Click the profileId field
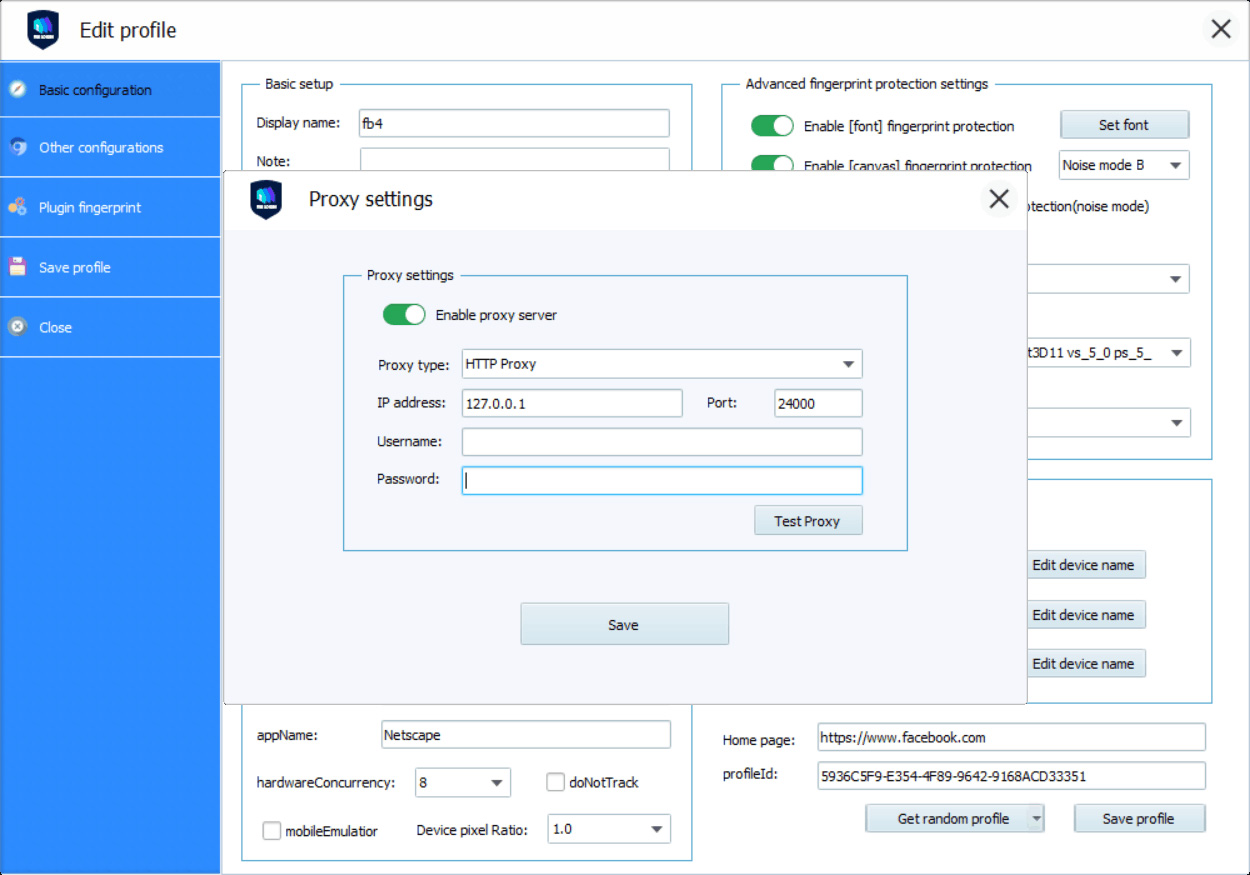The width and height of the screenshot is (1250, 875). click(x=1011, y=775)
